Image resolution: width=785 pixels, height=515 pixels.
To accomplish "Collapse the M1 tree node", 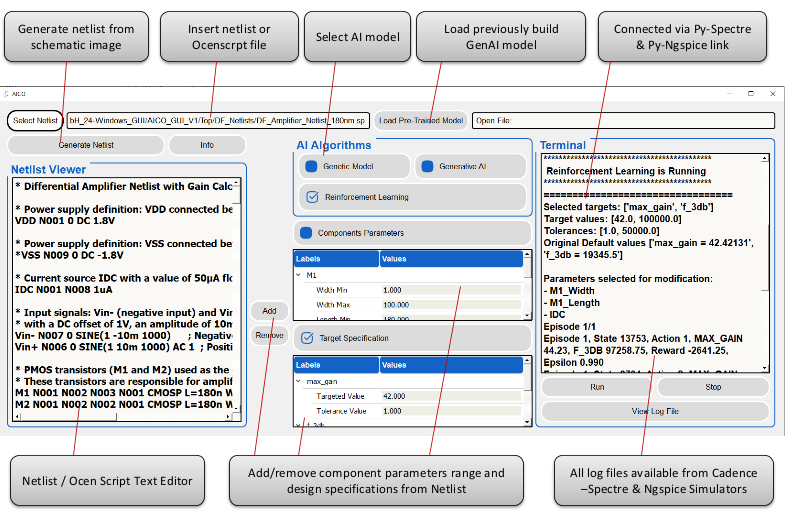I will 297,275.
